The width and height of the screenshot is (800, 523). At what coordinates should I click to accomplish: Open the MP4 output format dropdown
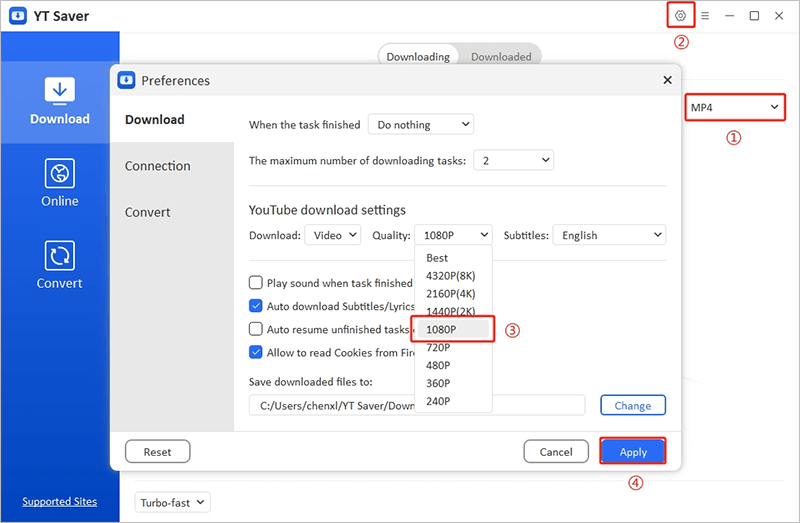tap(735, 107)
